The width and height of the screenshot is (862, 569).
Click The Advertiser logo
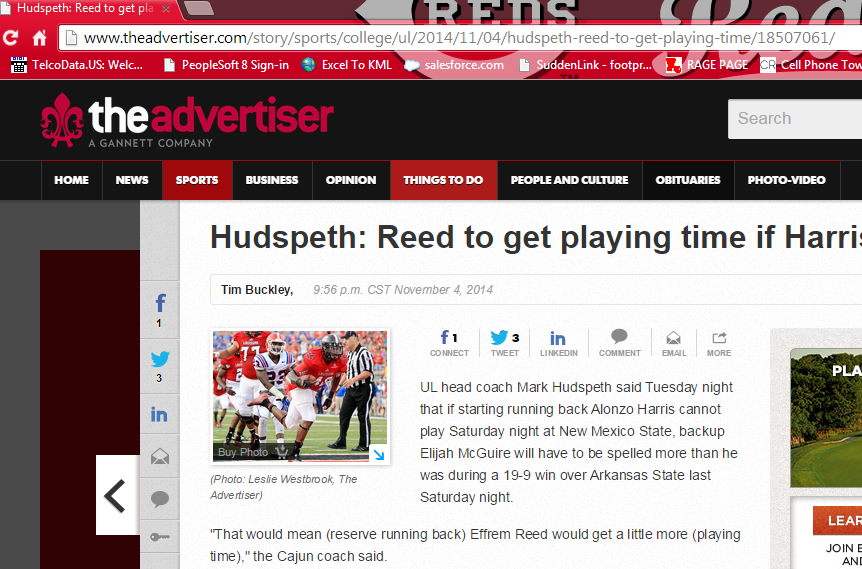coord(187,120)
